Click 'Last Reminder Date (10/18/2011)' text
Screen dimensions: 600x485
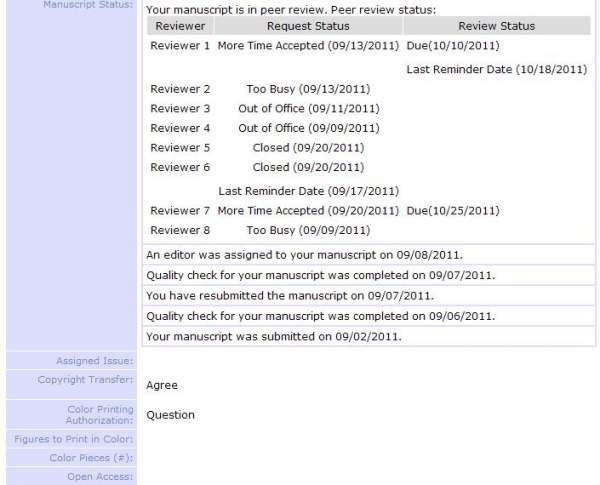(x=497, y=69)
